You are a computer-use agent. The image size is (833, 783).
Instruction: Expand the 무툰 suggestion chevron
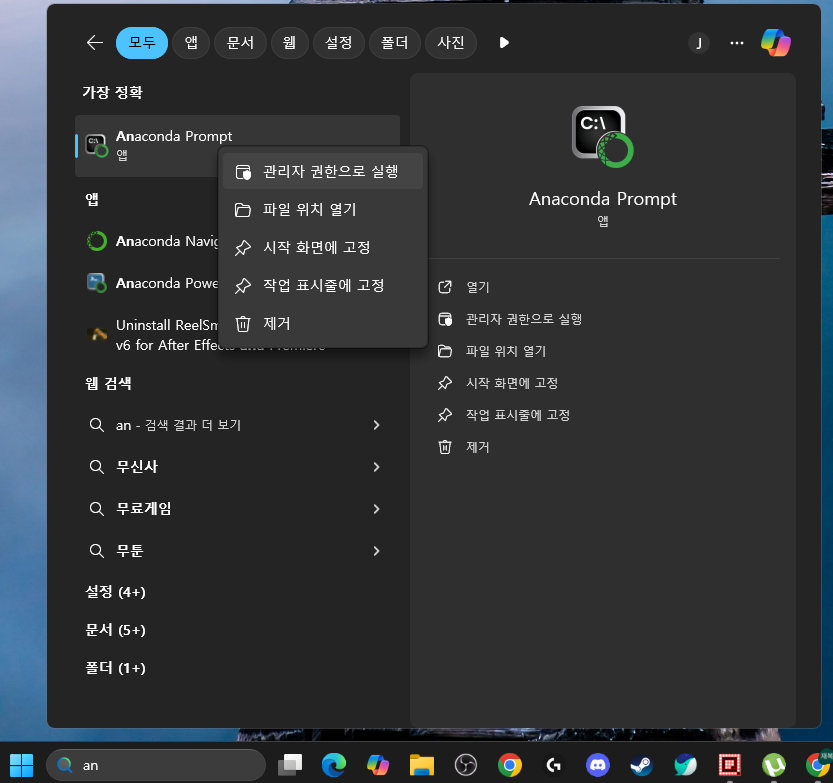coord(376,551)
